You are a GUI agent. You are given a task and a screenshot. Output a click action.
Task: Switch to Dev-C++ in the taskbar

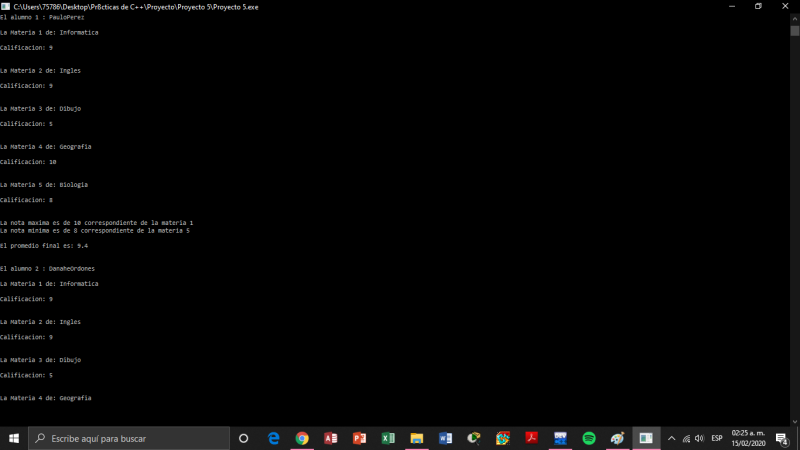pyautogui.click(x=561, y=438)
